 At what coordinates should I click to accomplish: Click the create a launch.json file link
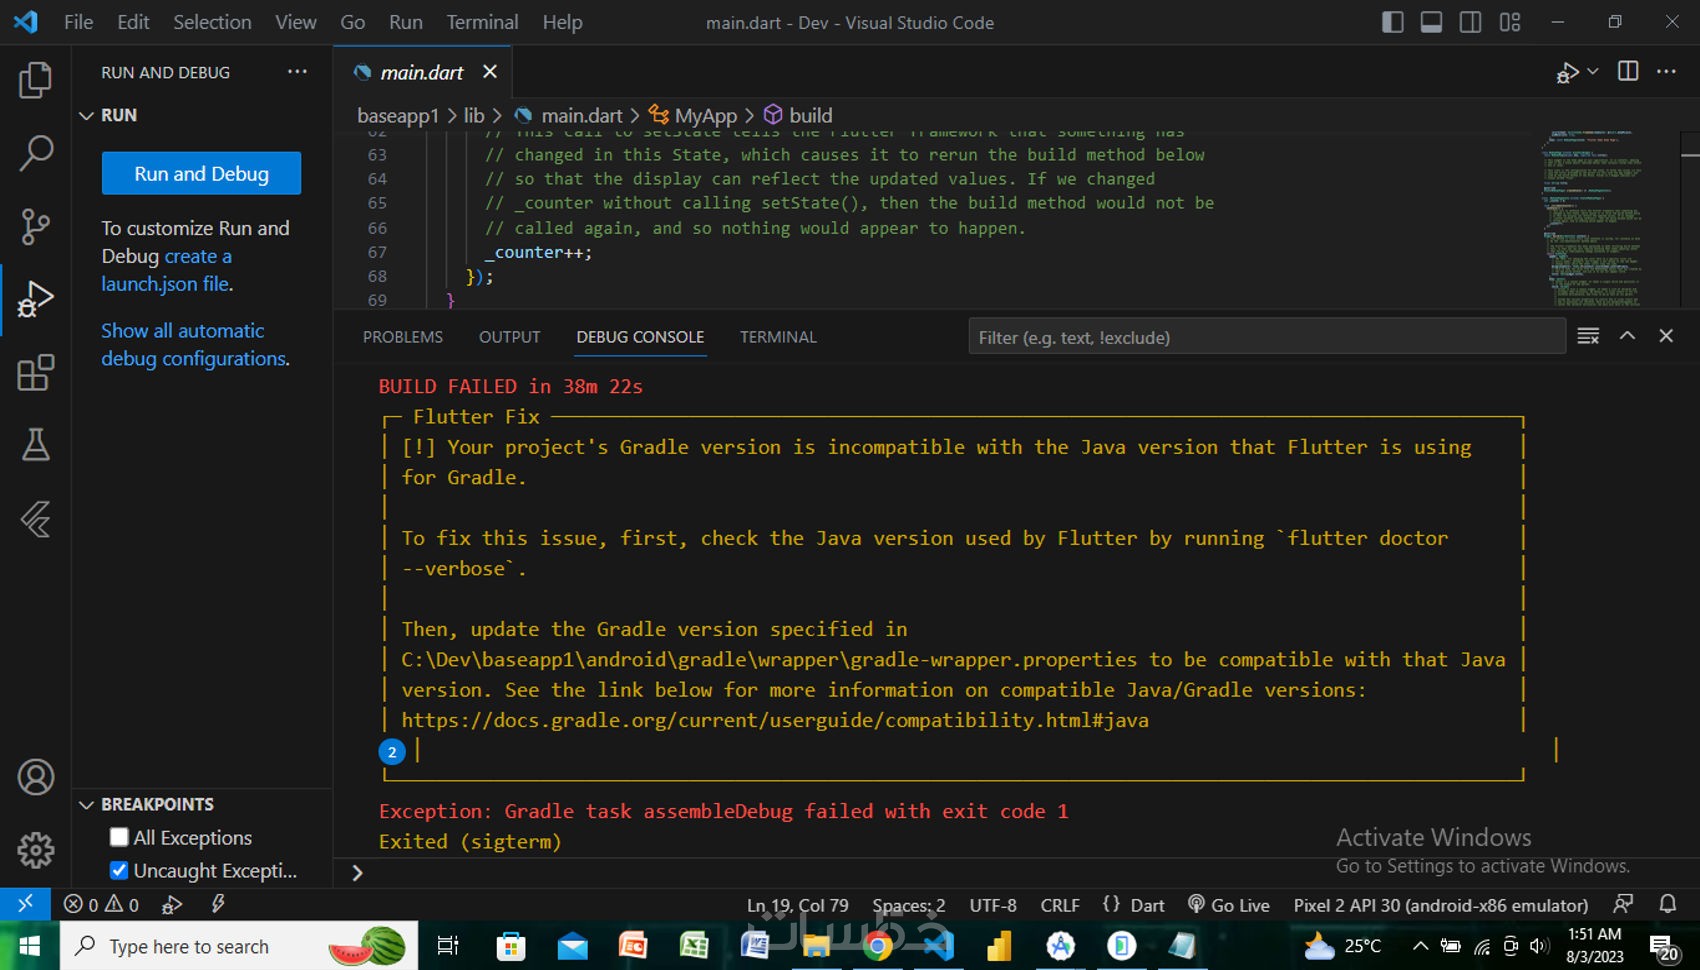click(166, 270)
